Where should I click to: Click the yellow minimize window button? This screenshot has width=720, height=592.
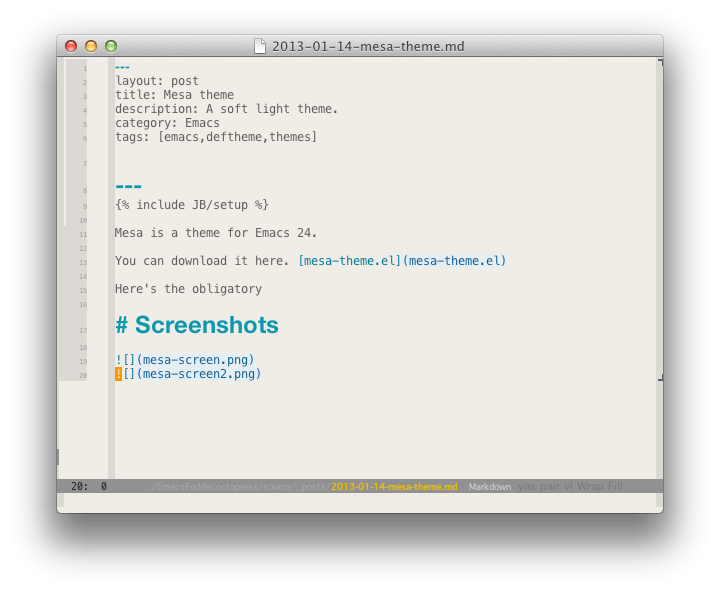[91, 46]
